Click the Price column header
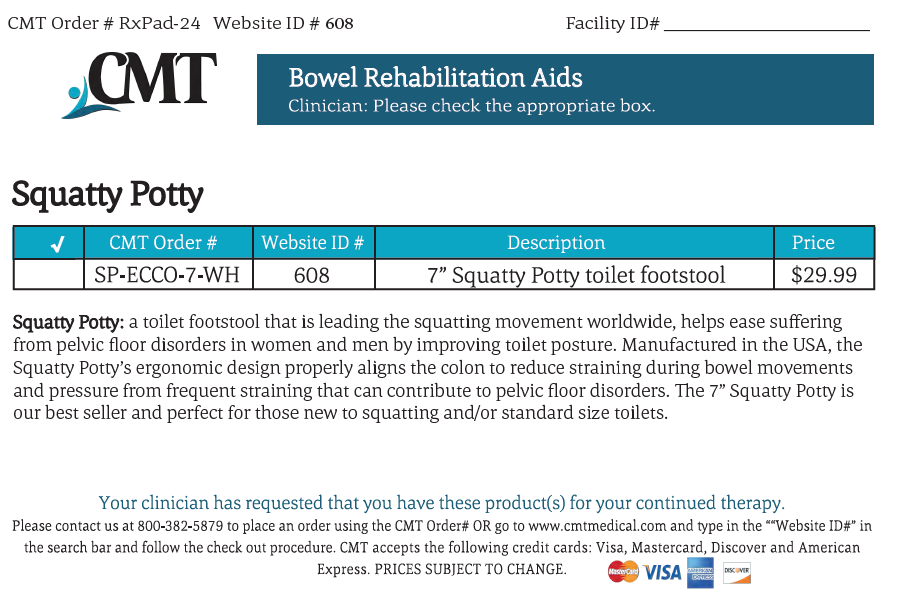 (813, 243)
